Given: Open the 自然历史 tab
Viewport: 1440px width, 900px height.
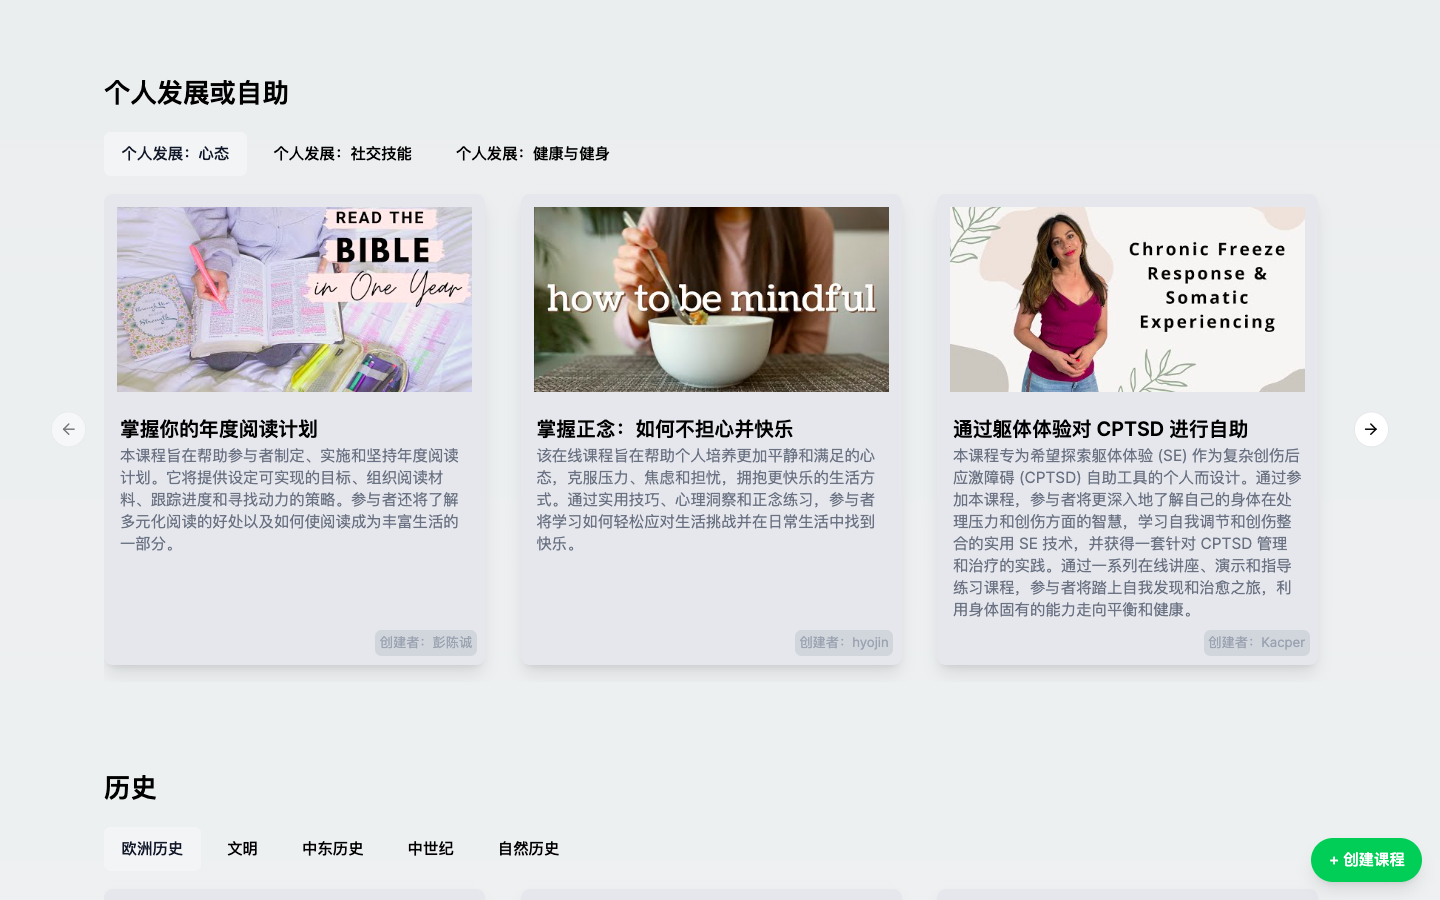Looking at the screenshot, I should [x=529, y=849].
